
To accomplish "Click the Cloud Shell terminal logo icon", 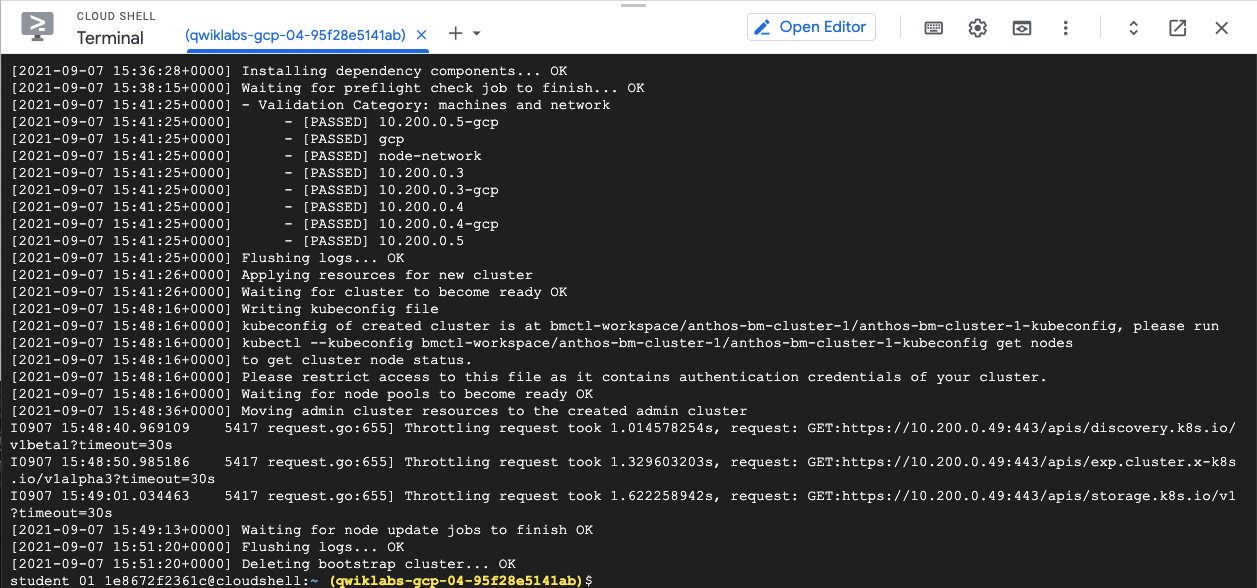I will (x=38, y=27).
